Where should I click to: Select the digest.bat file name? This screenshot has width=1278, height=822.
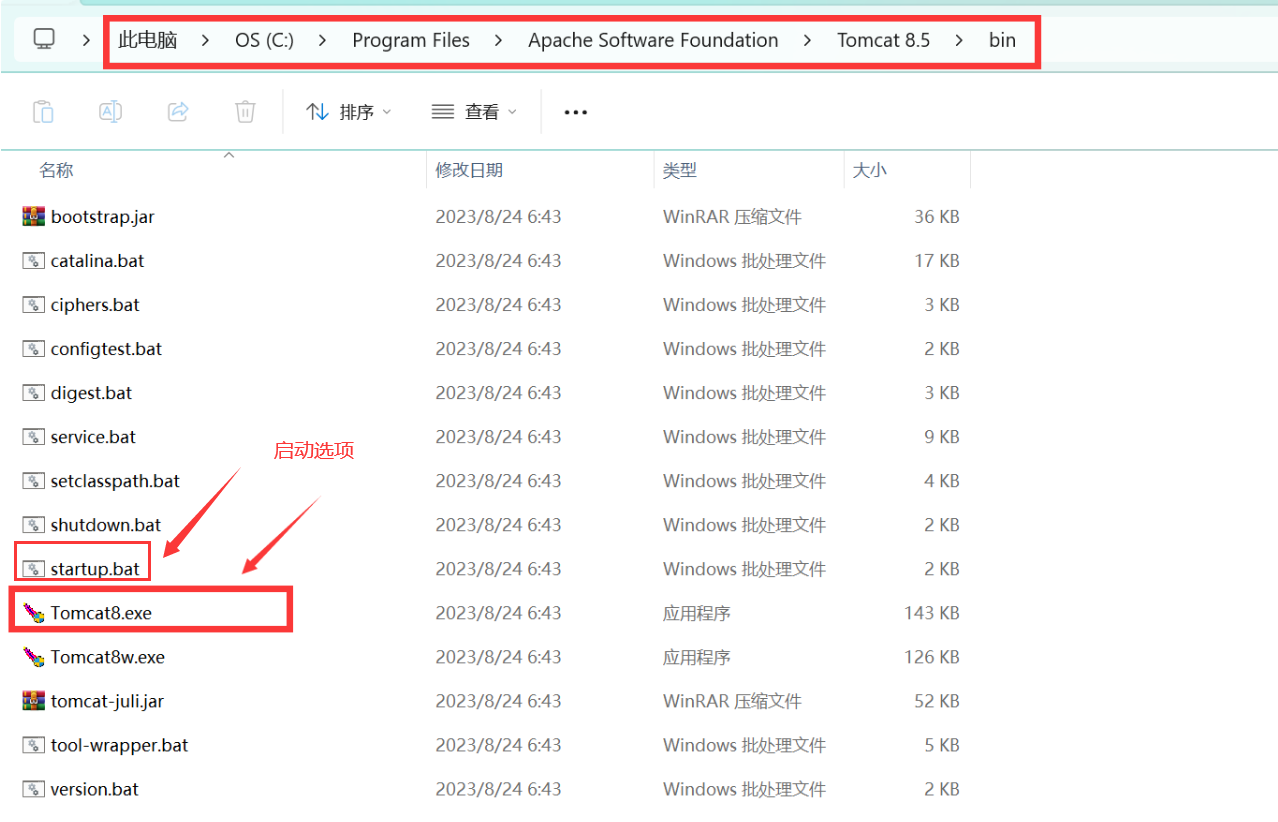[91, 392]
